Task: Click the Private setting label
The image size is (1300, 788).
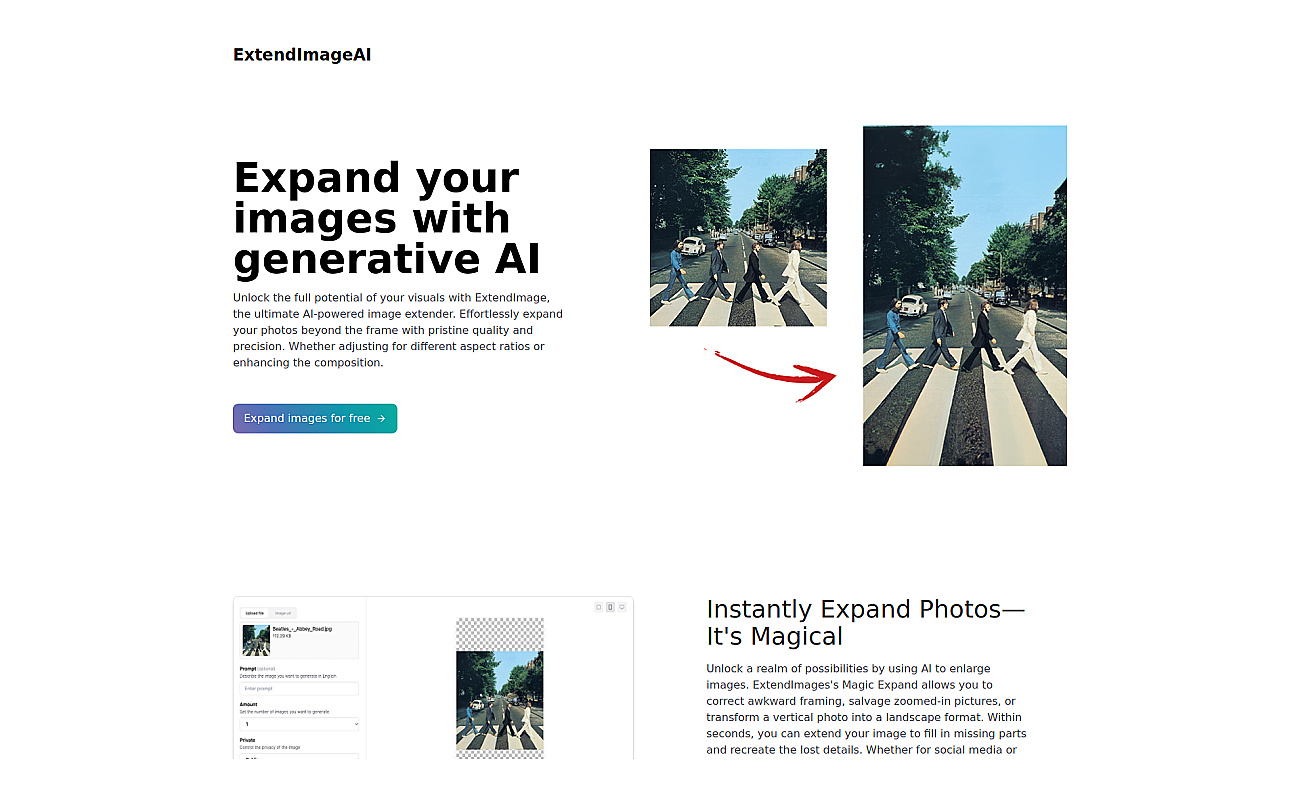Action: pos(247,740)
